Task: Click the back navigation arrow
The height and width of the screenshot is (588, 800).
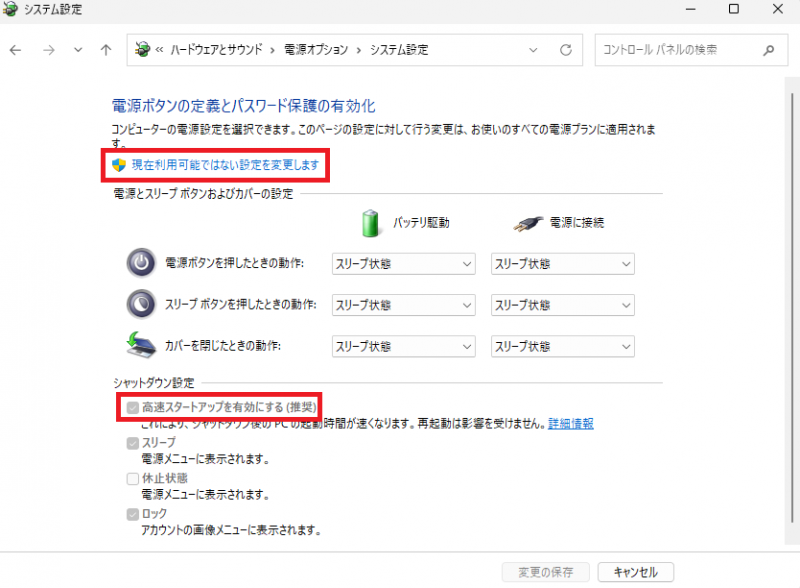Action: coord(16,50)
